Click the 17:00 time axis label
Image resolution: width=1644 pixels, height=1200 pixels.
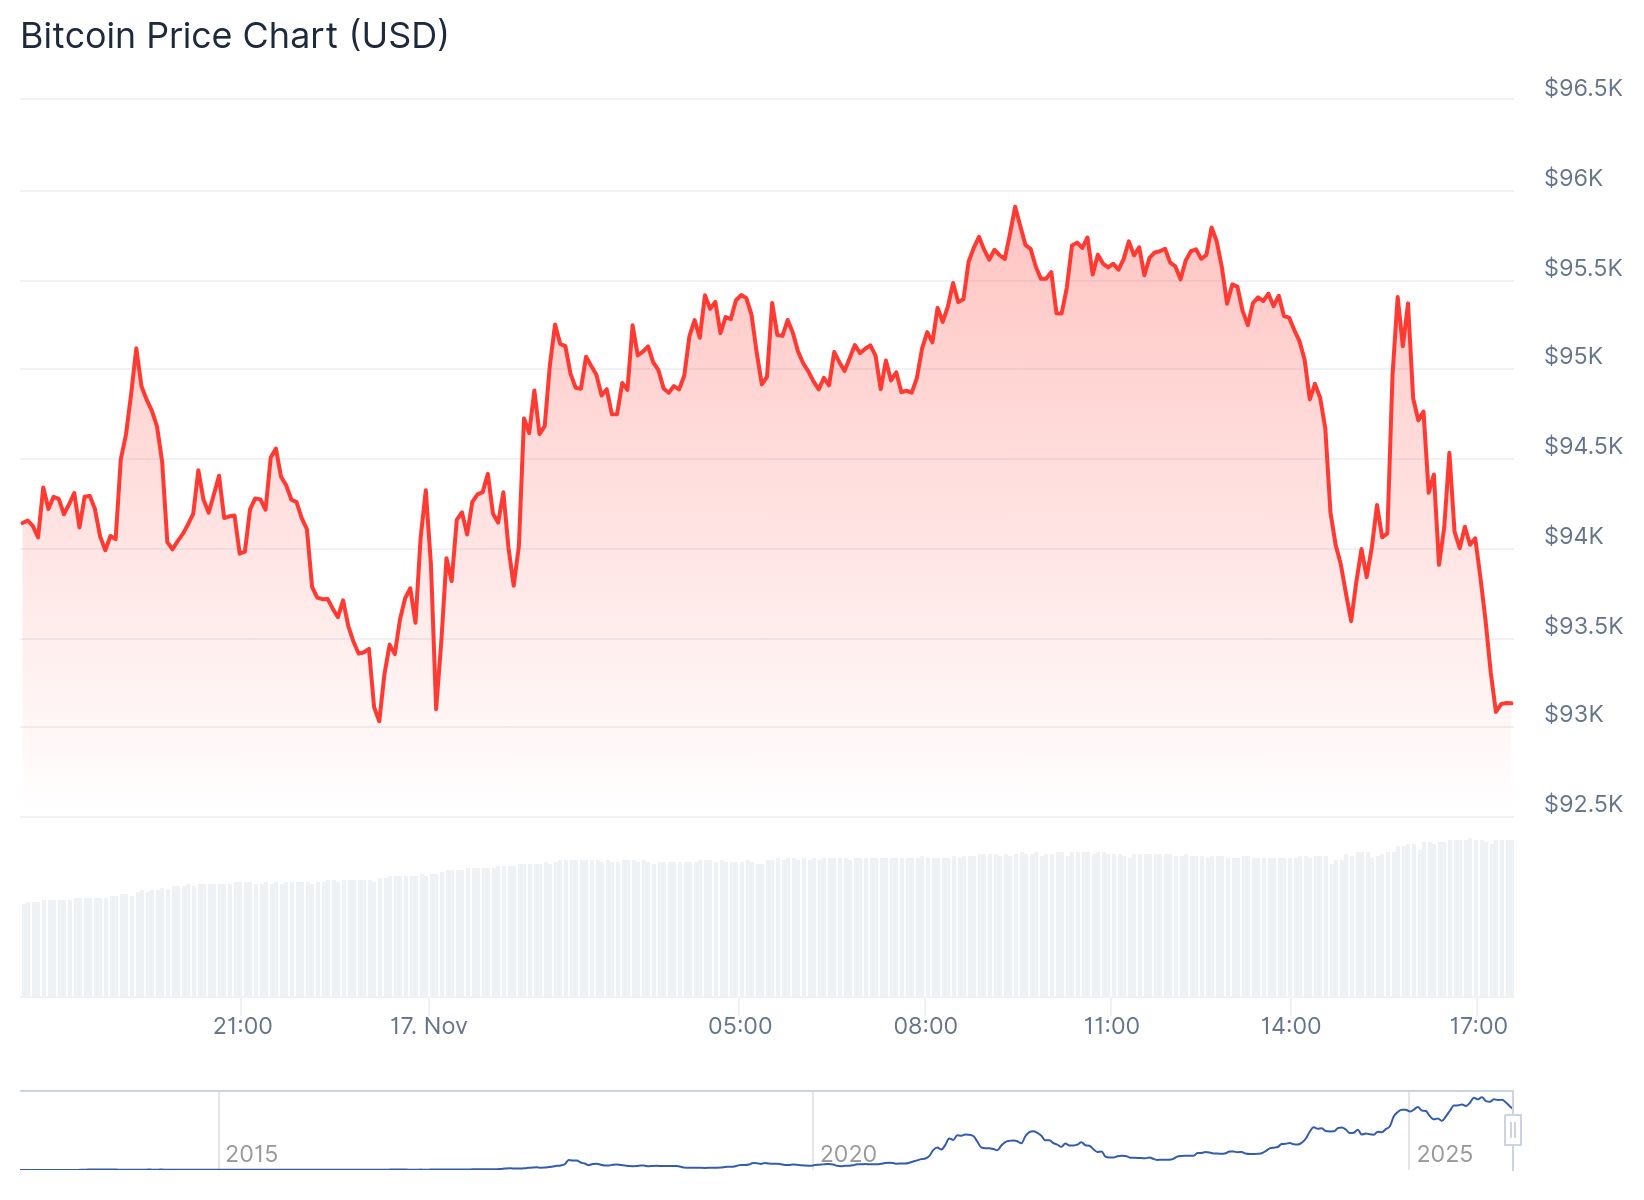click(x=1478, y=1026)
